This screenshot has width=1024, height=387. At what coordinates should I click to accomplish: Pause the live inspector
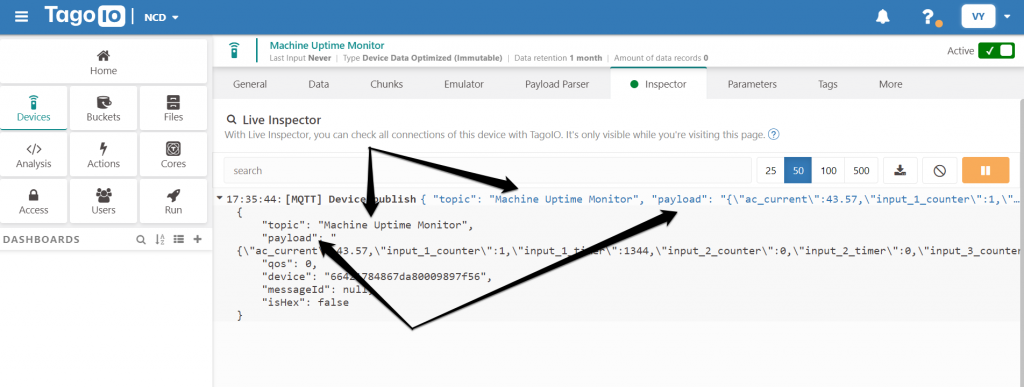point(985,170)
